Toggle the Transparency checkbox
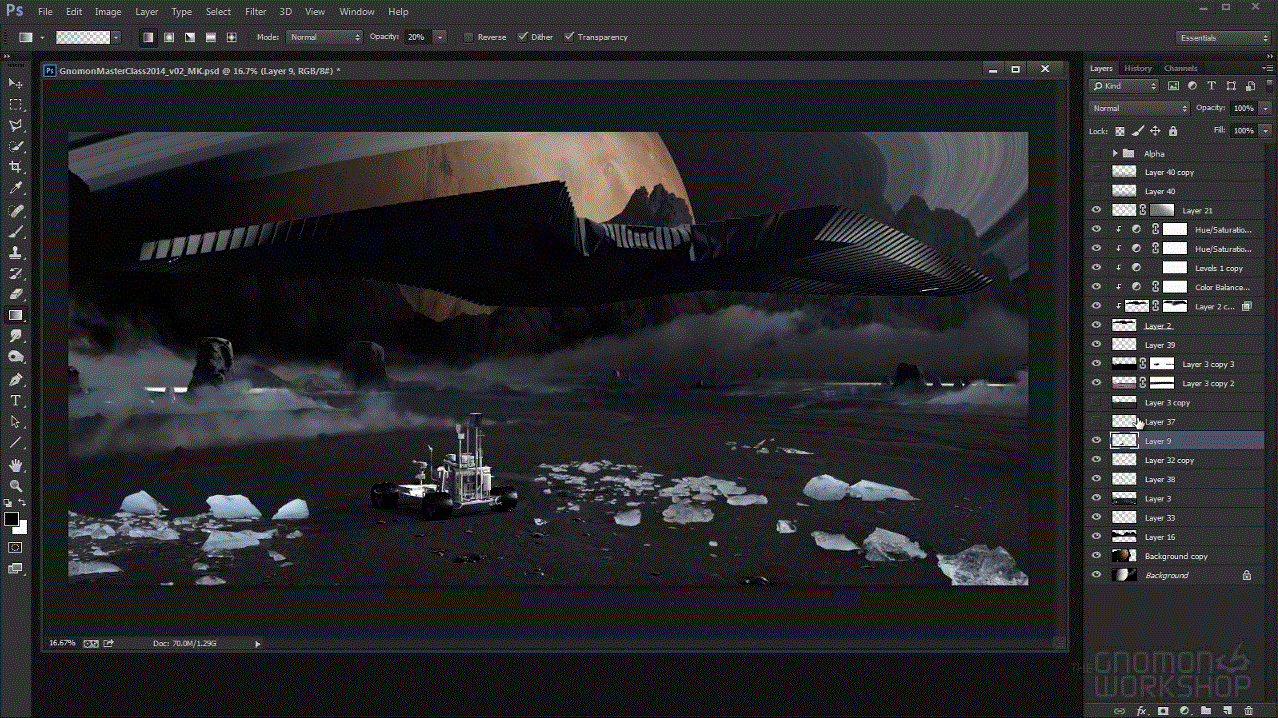Viewport: 1278px width, 718px height. (x=569, y=37)
